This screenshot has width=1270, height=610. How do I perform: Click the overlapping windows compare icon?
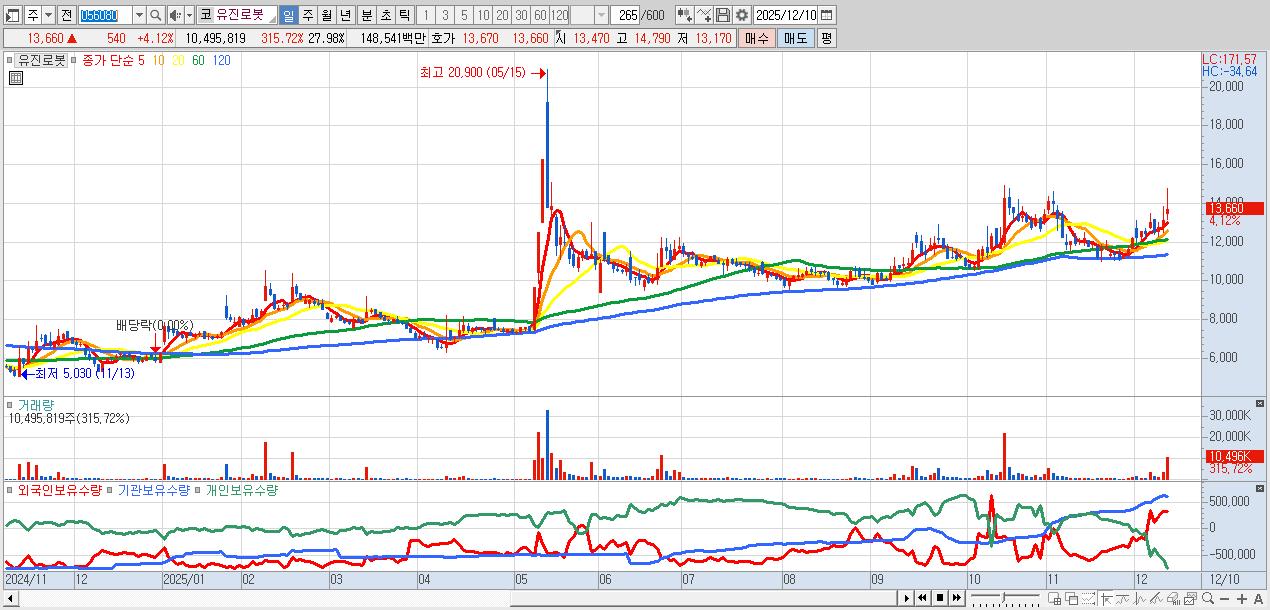pyautogui.click(x=1072, y=598)
